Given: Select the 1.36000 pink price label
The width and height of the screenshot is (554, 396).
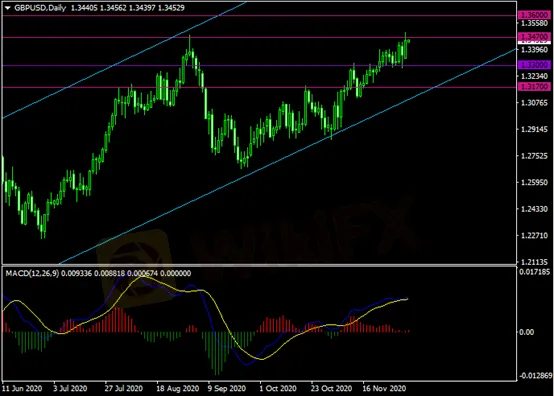Looking at the screenshot, I should [x=534, y=15].
